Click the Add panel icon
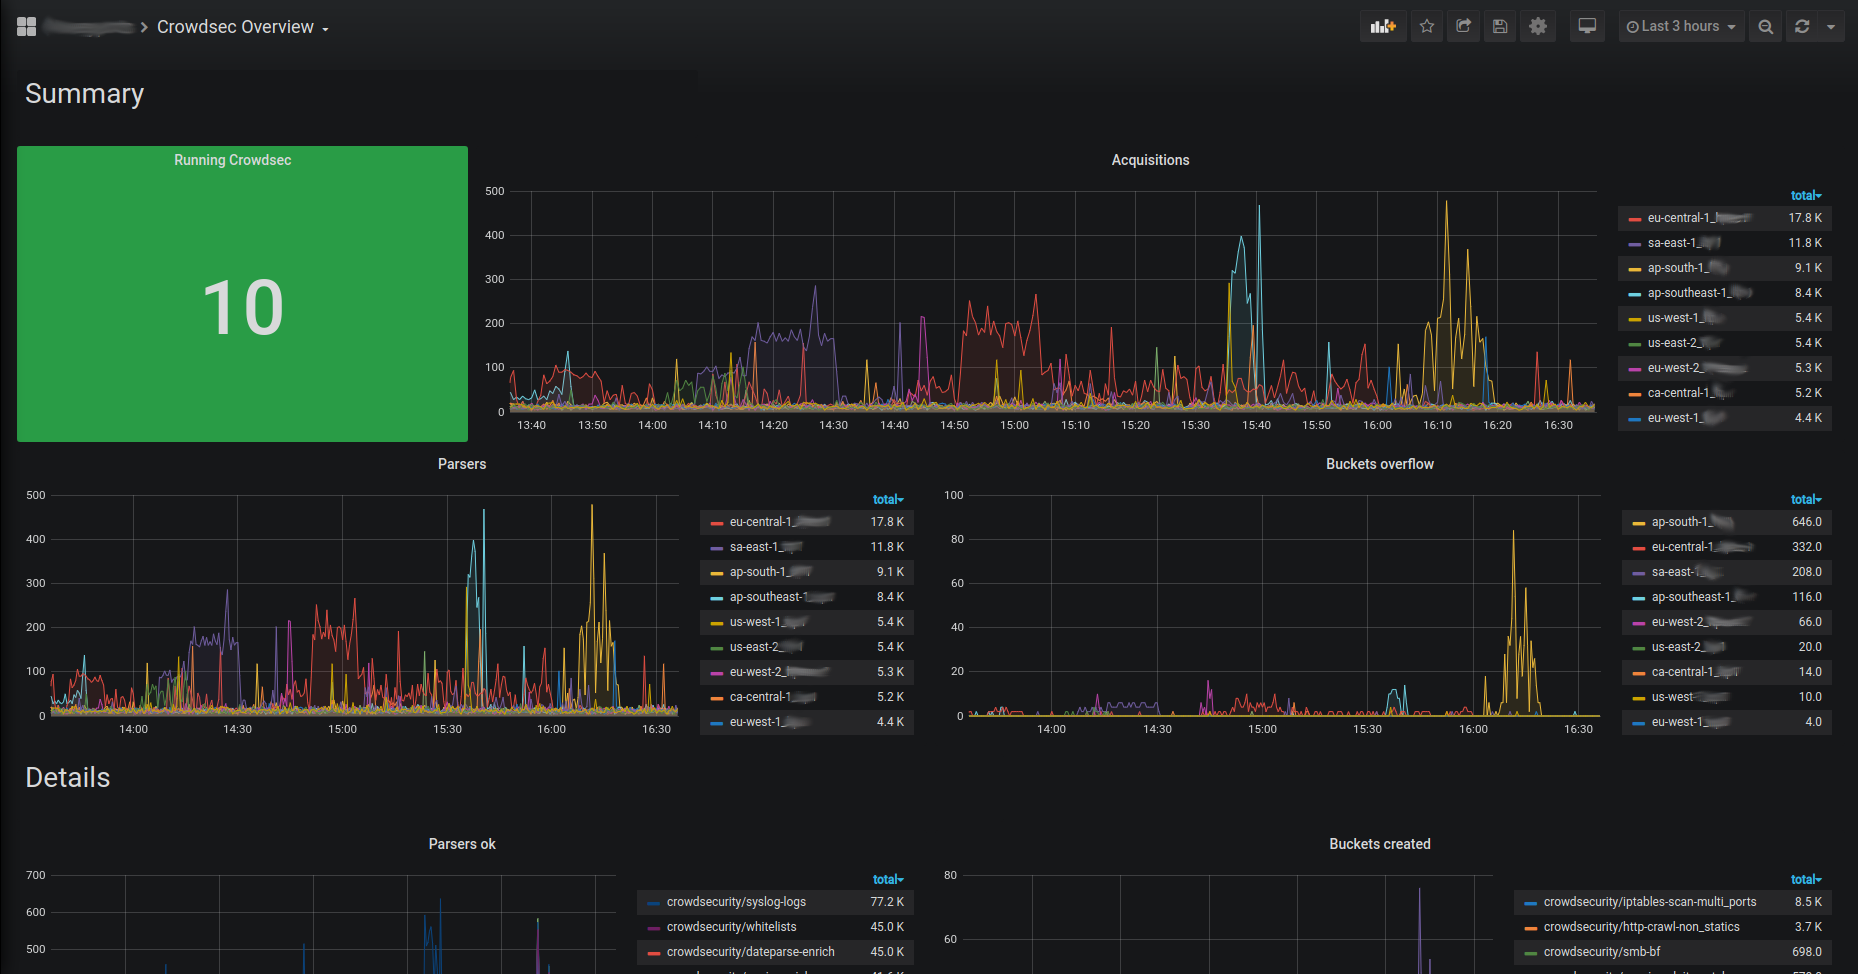This screenshot has height=974, width=1858. [1383, 27]
